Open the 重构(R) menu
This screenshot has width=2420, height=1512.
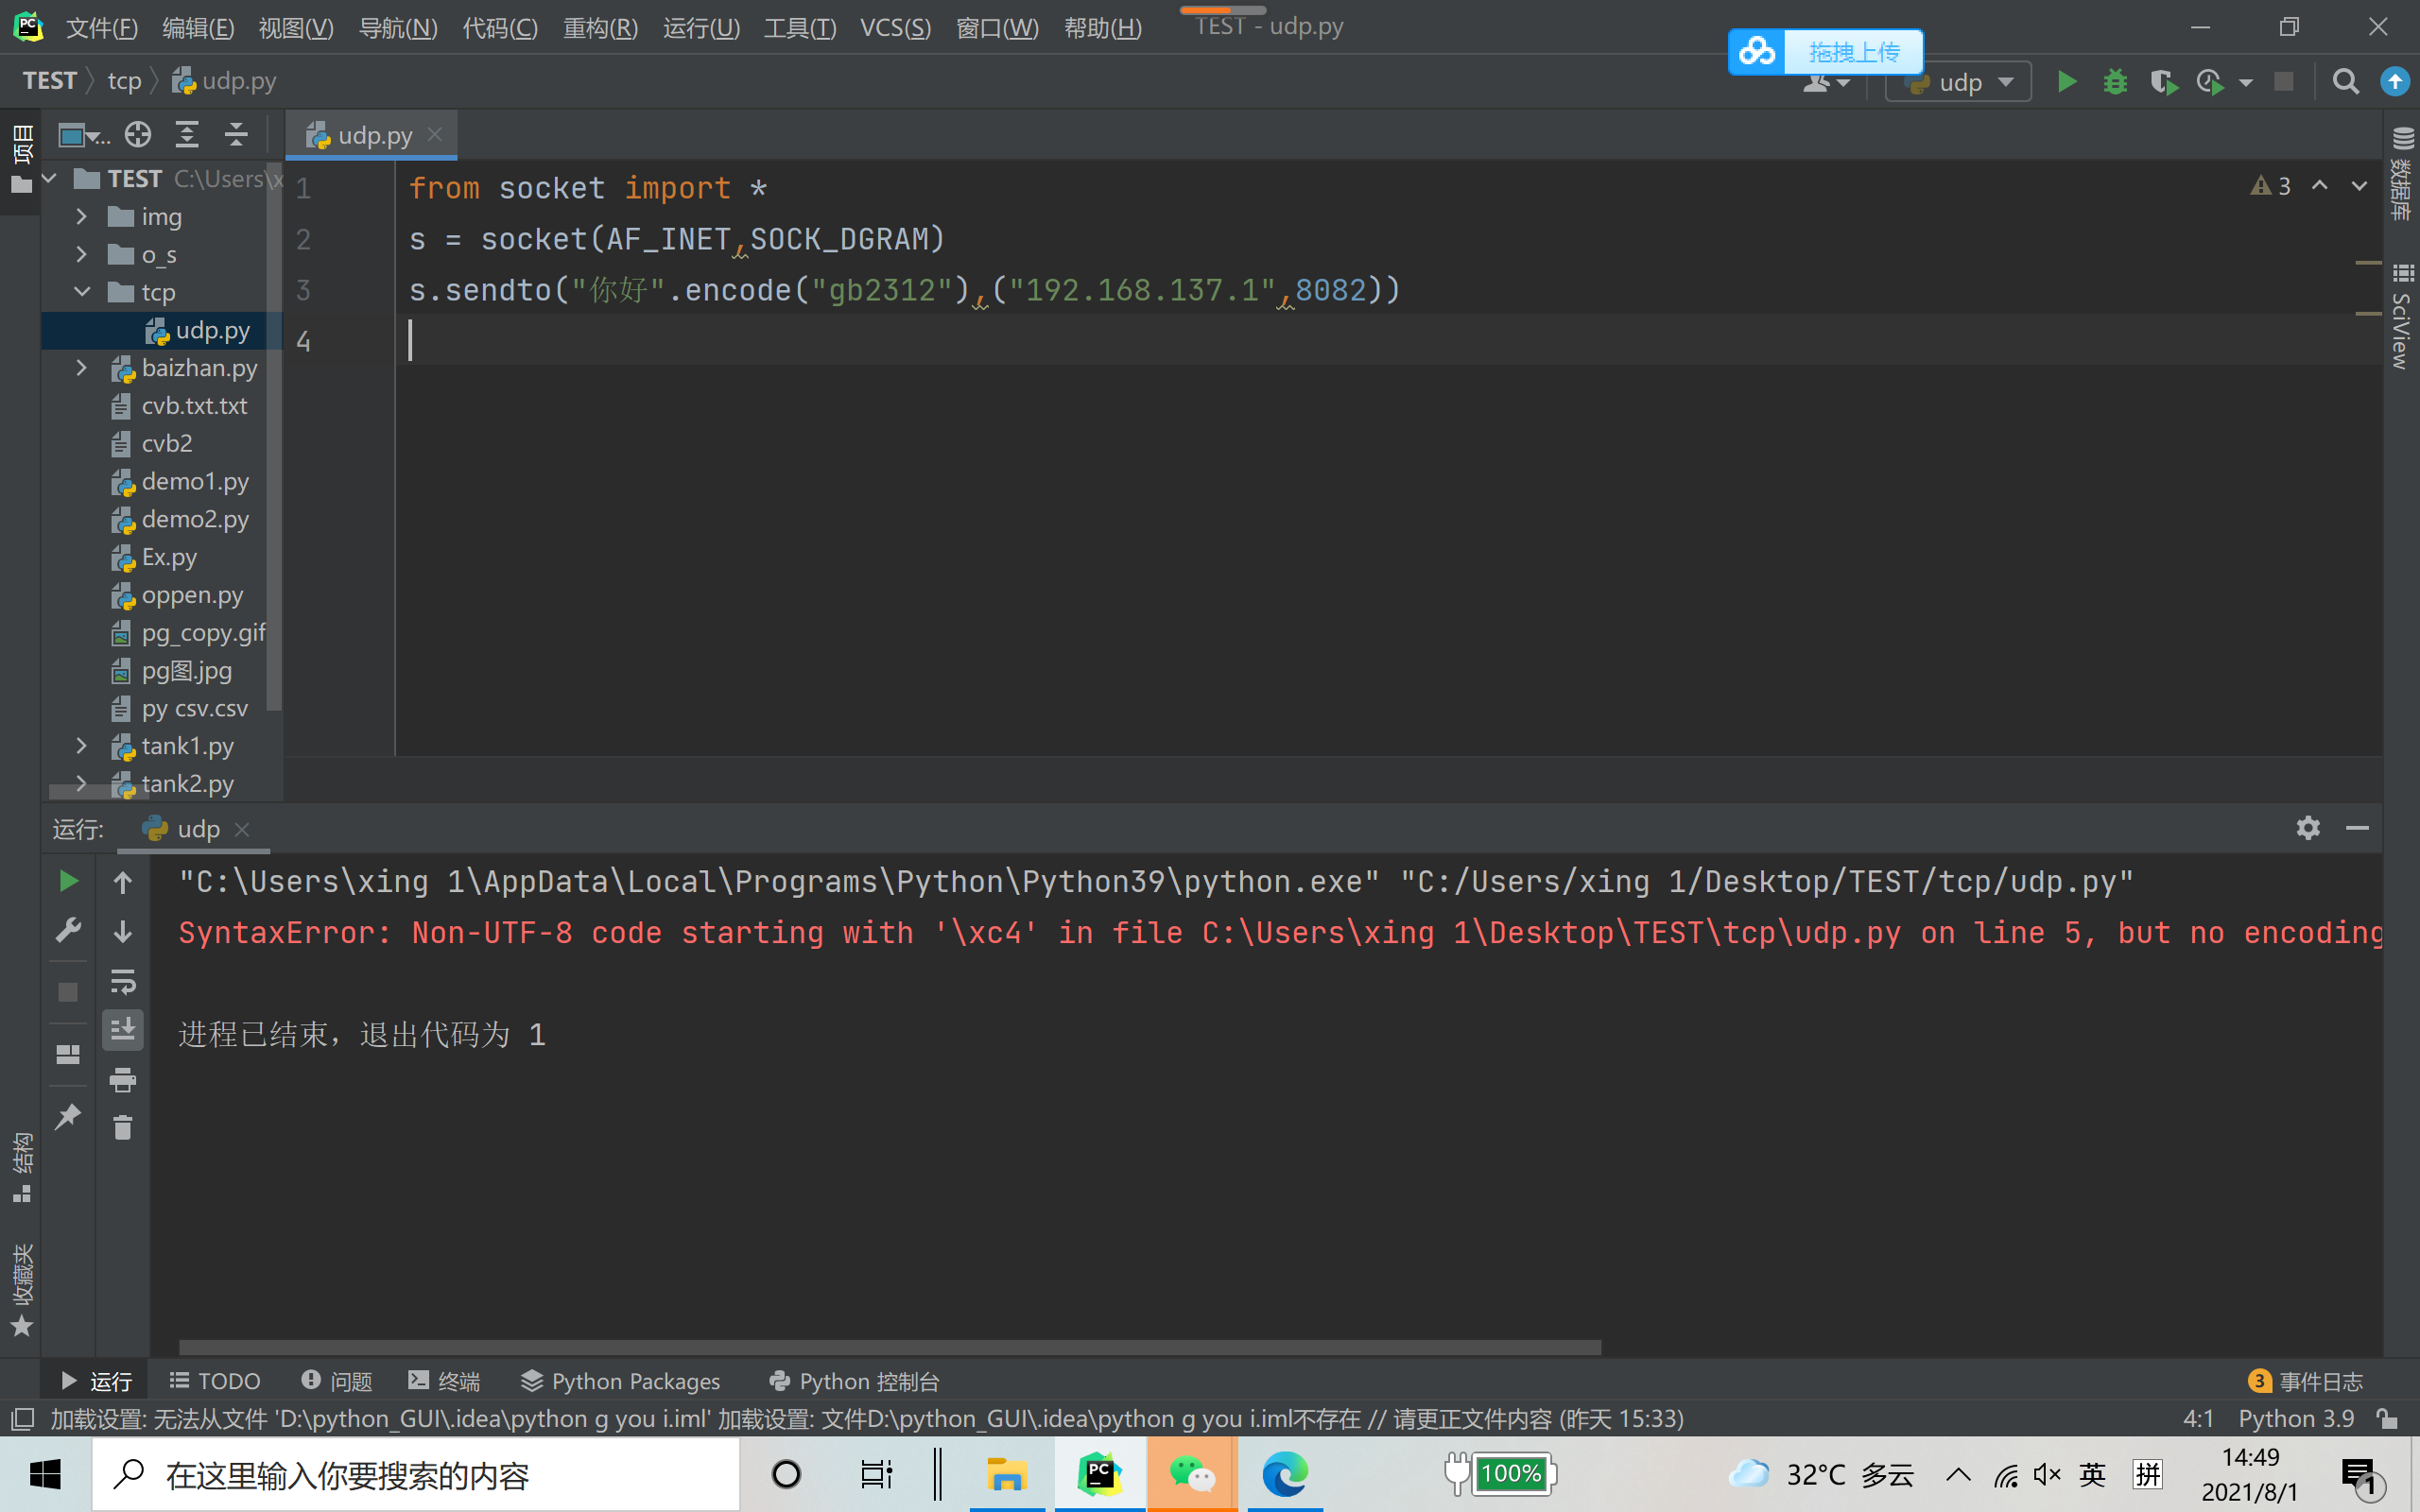point(600,28)
